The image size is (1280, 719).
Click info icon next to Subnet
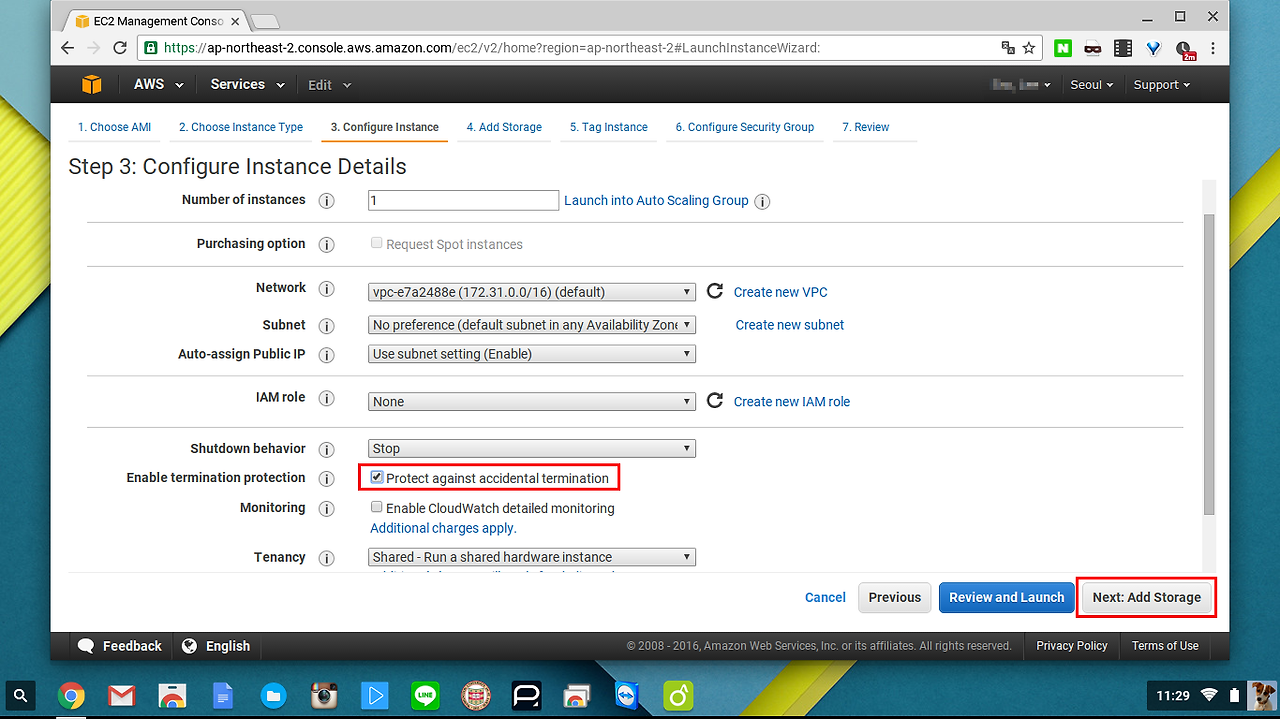tap(326, 326)
